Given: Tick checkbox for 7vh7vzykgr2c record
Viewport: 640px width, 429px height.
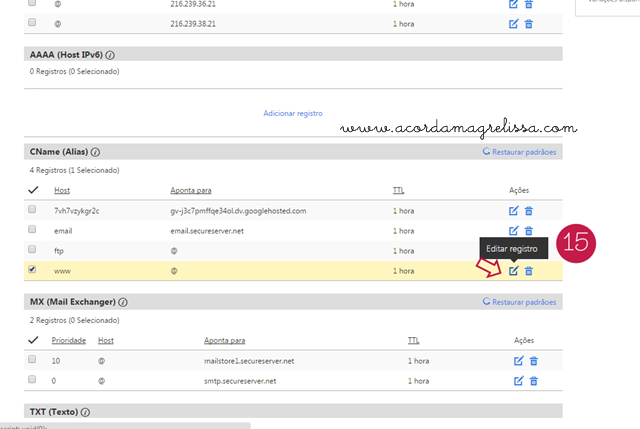Looking at the screenshot, I should [32, 209].
